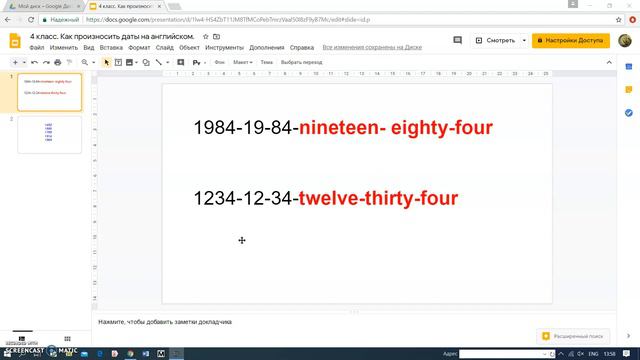This screenshot has width=640, height=360.
Task: Switch to the Мой диск browser tab
Action: click(44, 6)
